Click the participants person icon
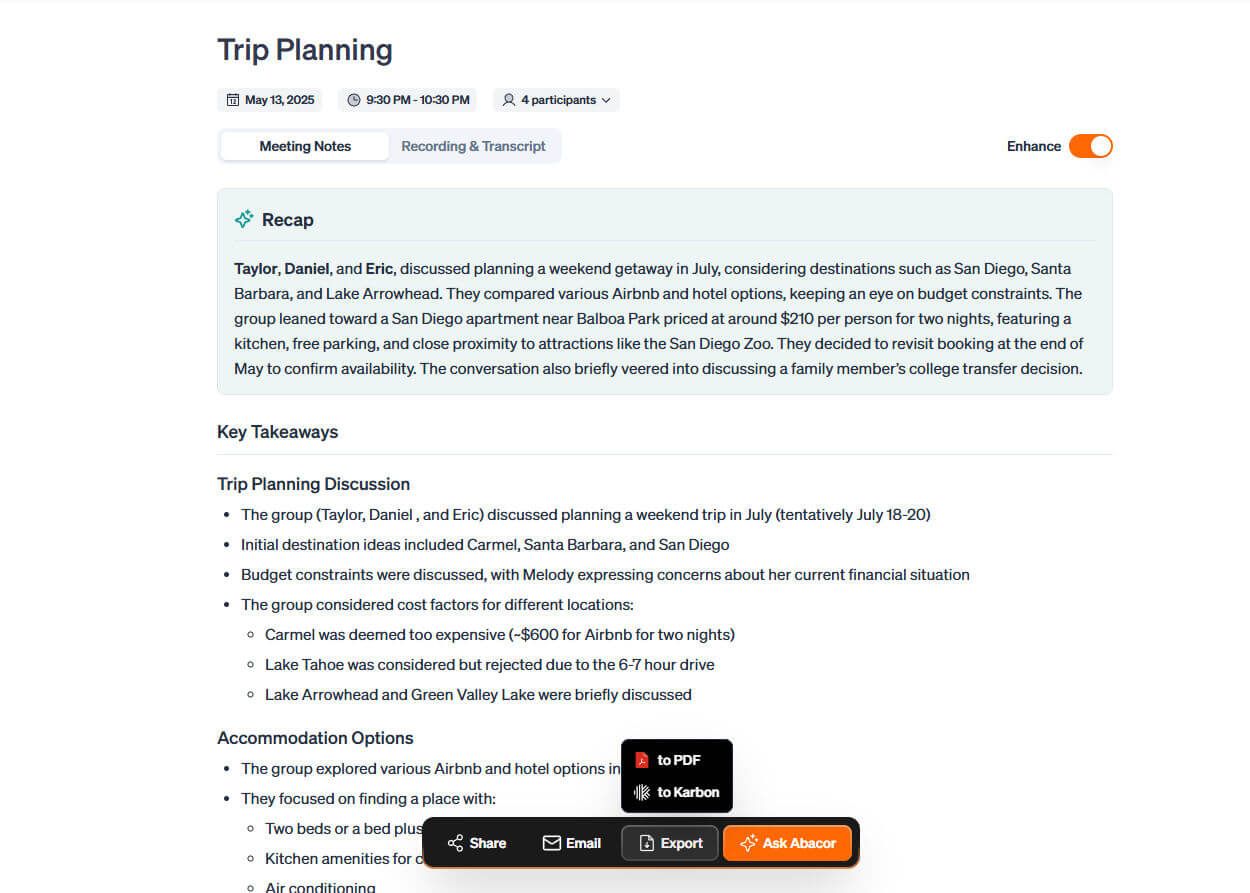Viewport: 1250px width, 893px height. point(509,100)
